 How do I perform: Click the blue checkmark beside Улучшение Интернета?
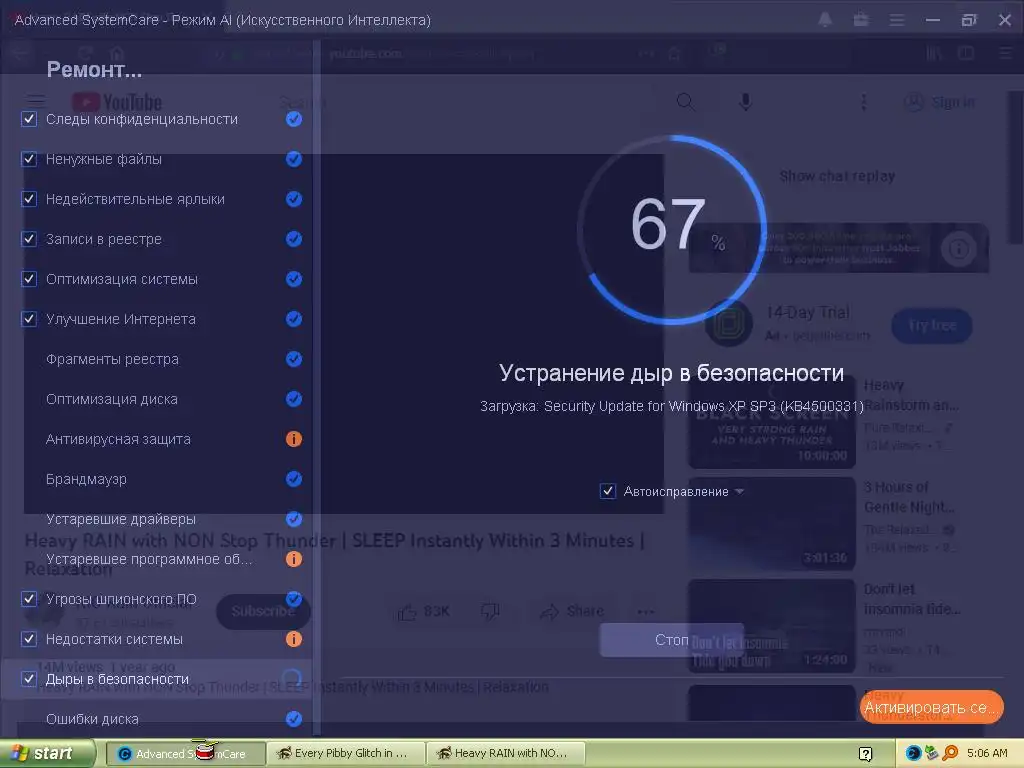(x=294, y=319)
